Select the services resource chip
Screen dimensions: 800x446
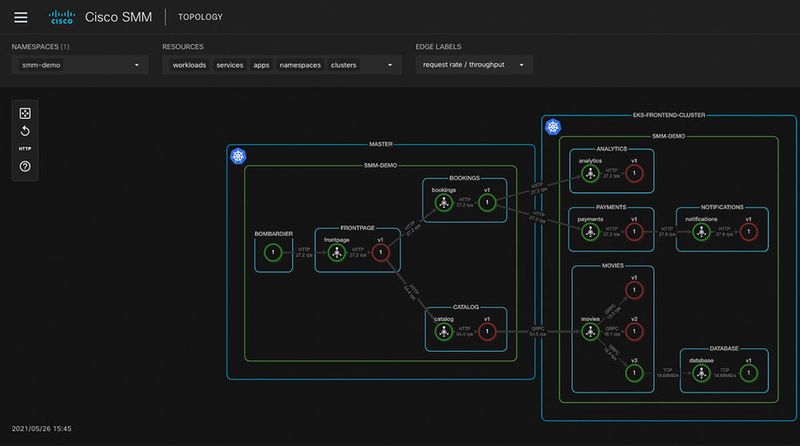point(229,65)
